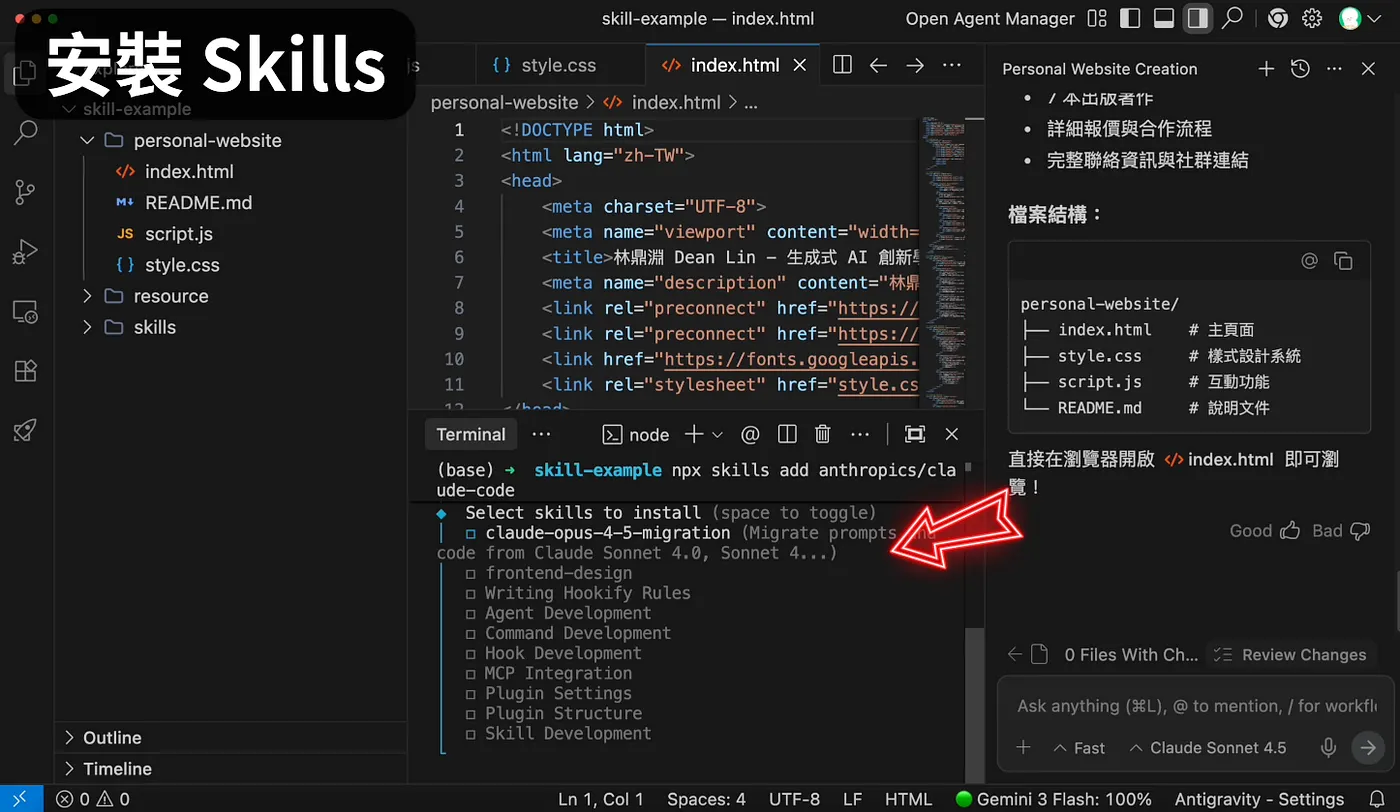Select the Terminal panel tab
The width and height of the screenshot is (1400, 812).
tap(471, 434)
